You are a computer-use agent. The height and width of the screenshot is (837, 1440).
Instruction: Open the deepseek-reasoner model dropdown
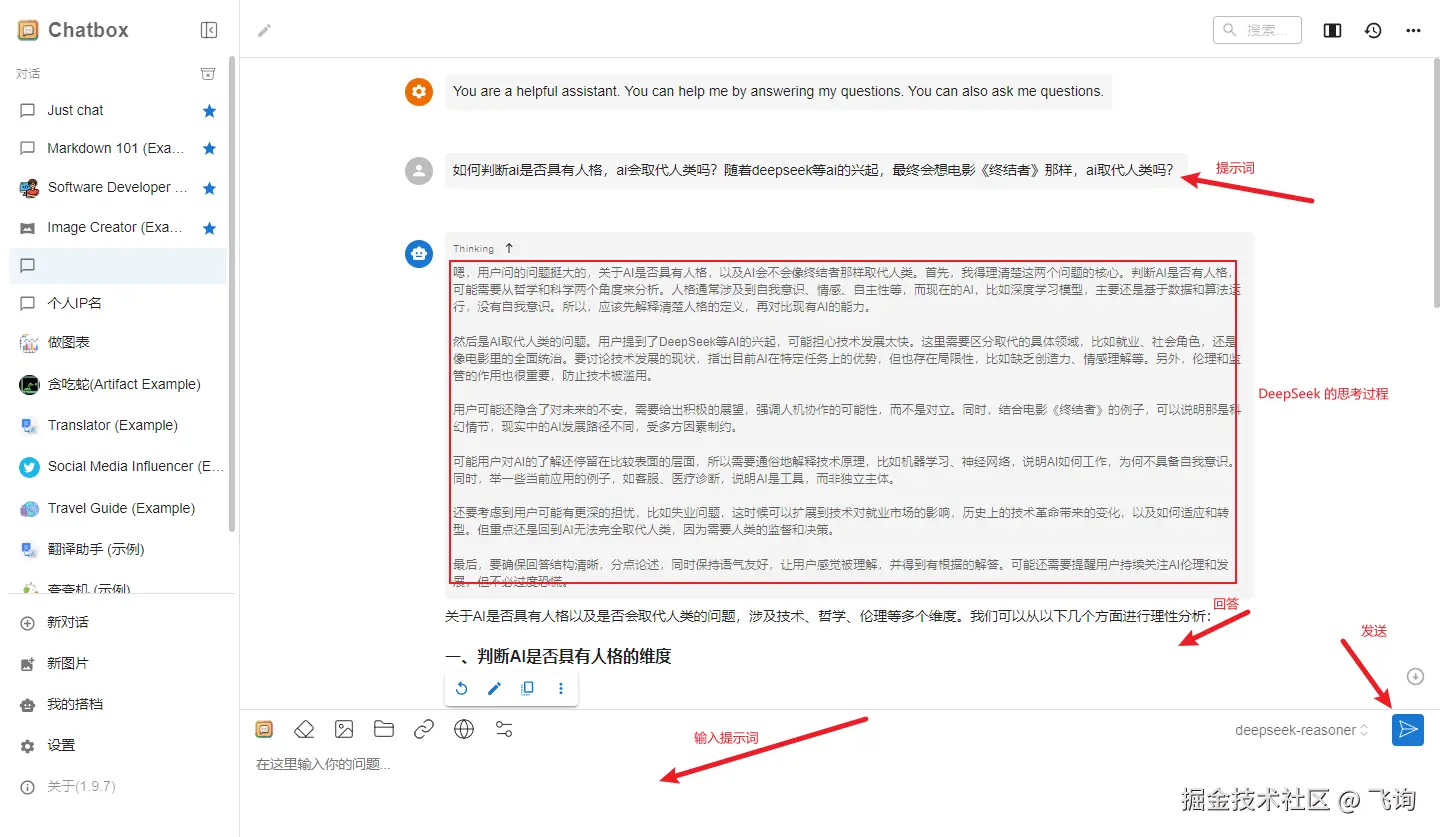1301,730
